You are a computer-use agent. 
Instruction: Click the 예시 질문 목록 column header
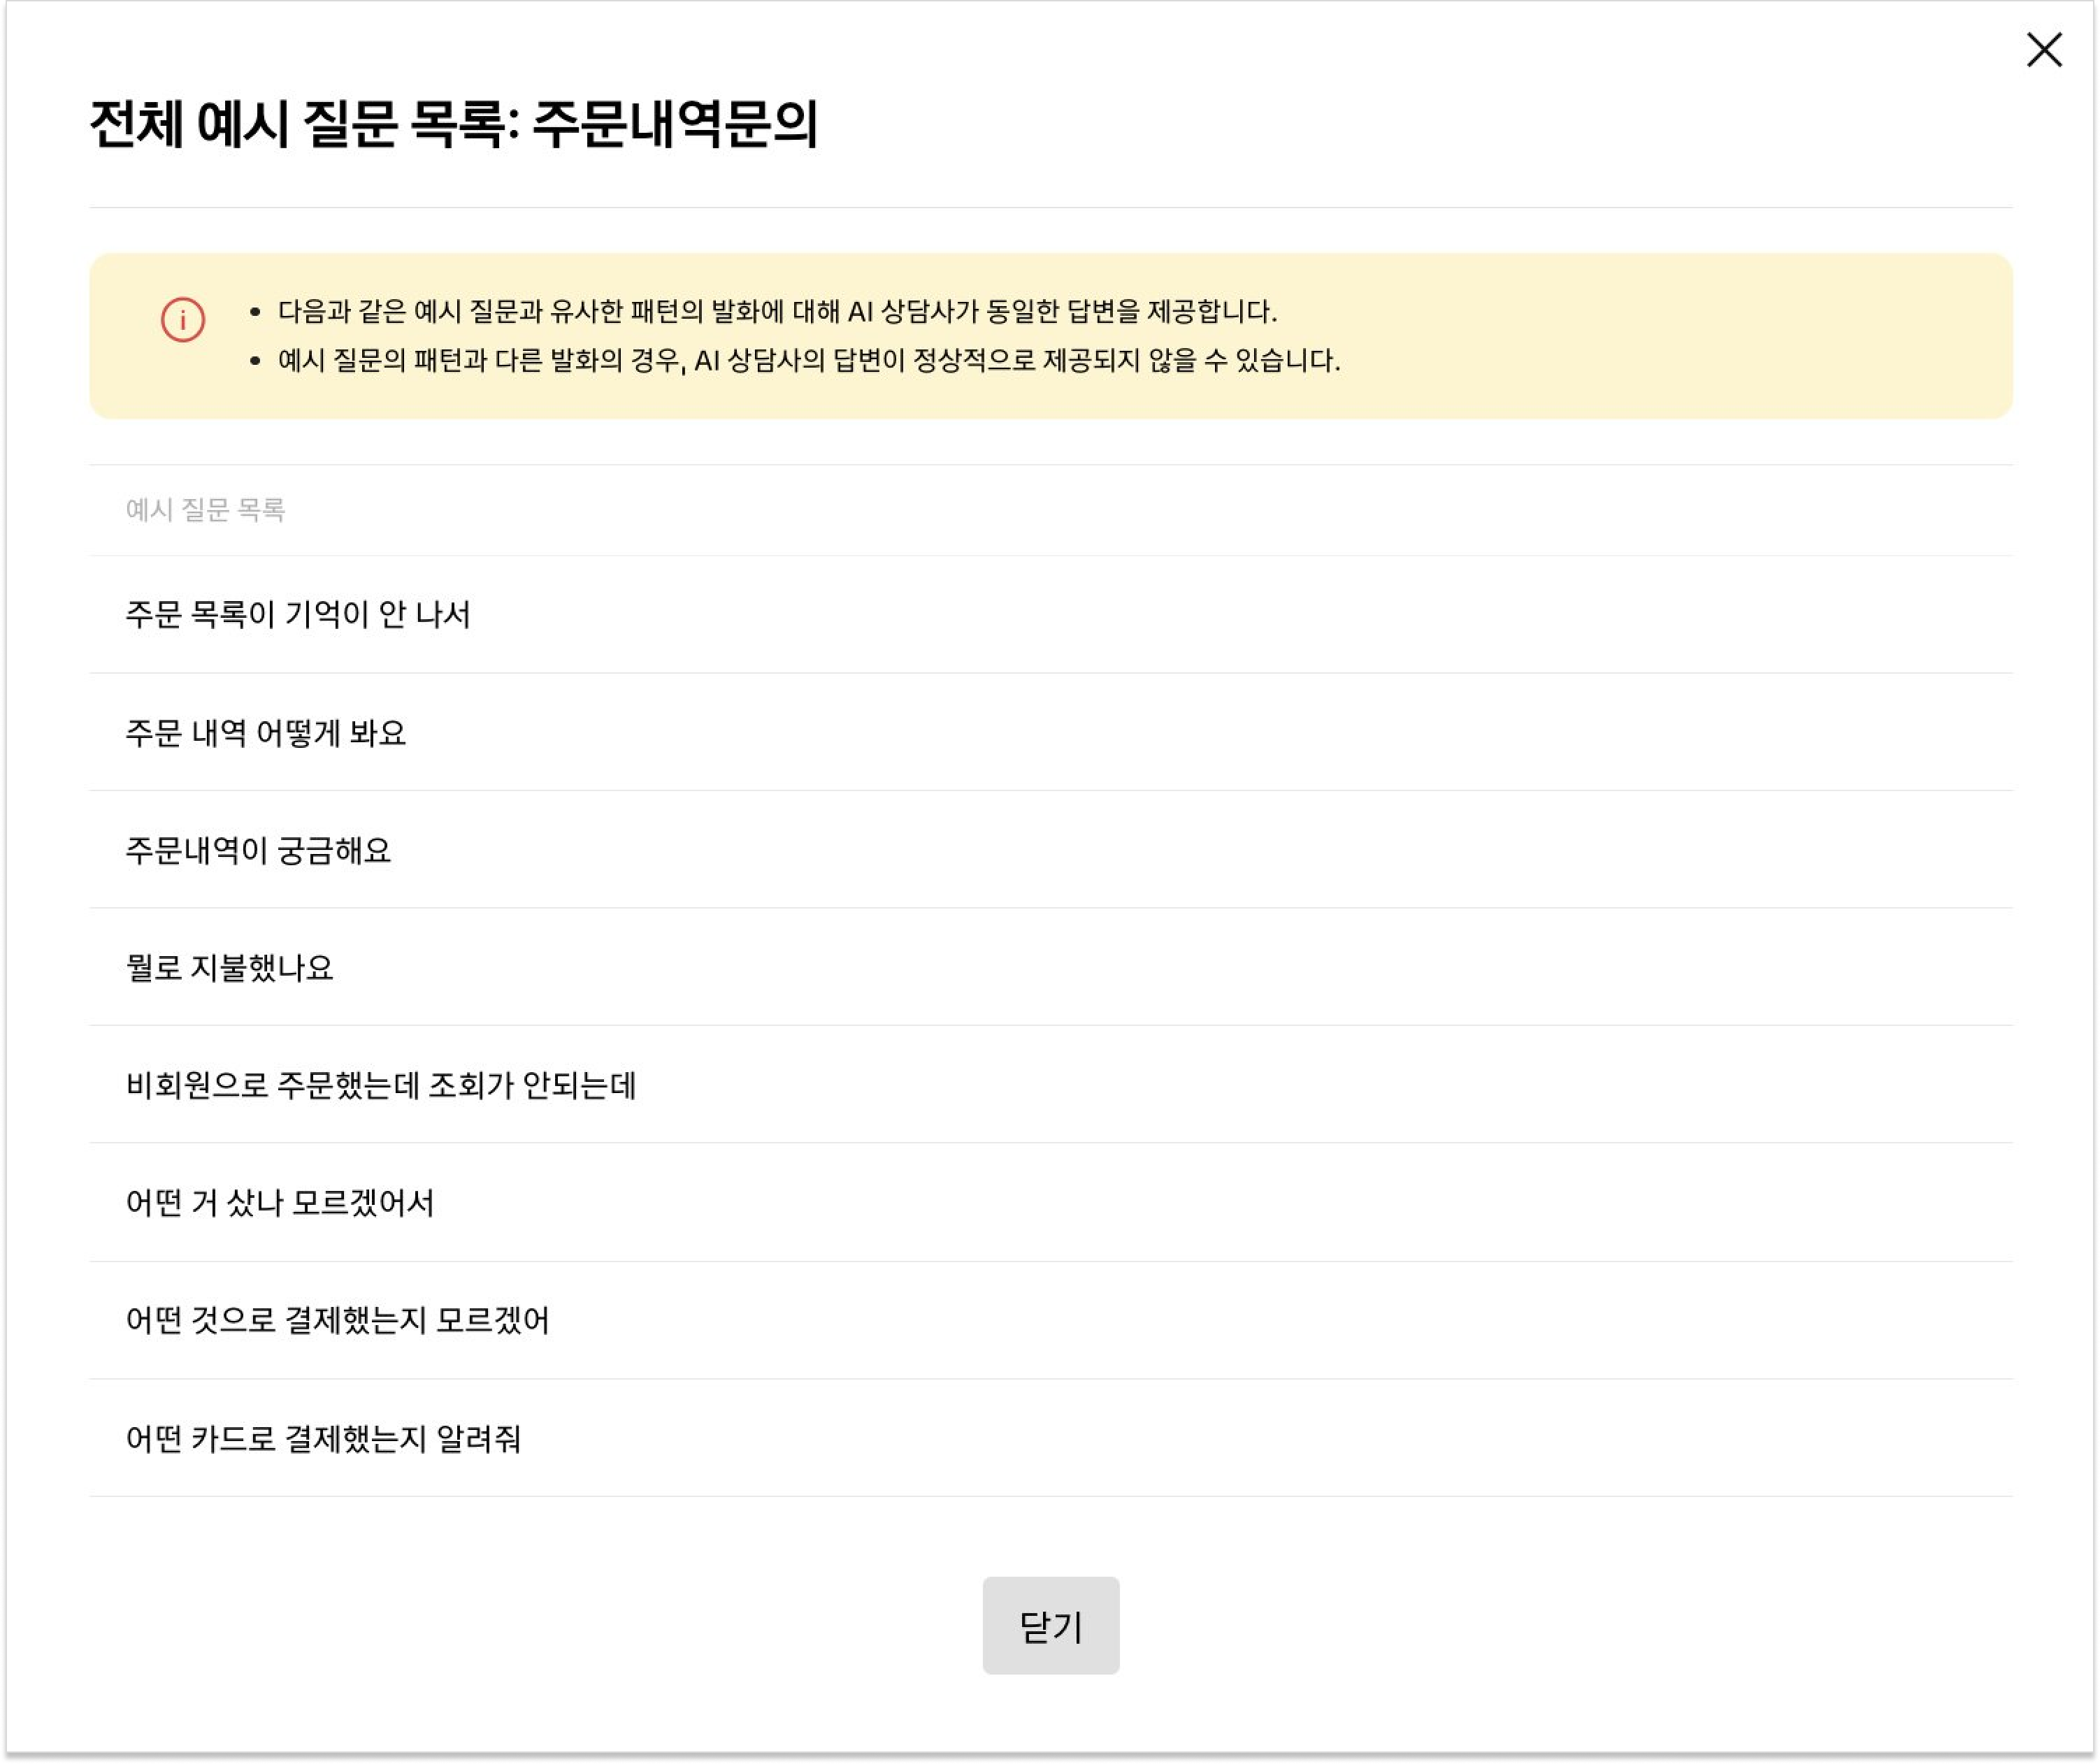205,510
